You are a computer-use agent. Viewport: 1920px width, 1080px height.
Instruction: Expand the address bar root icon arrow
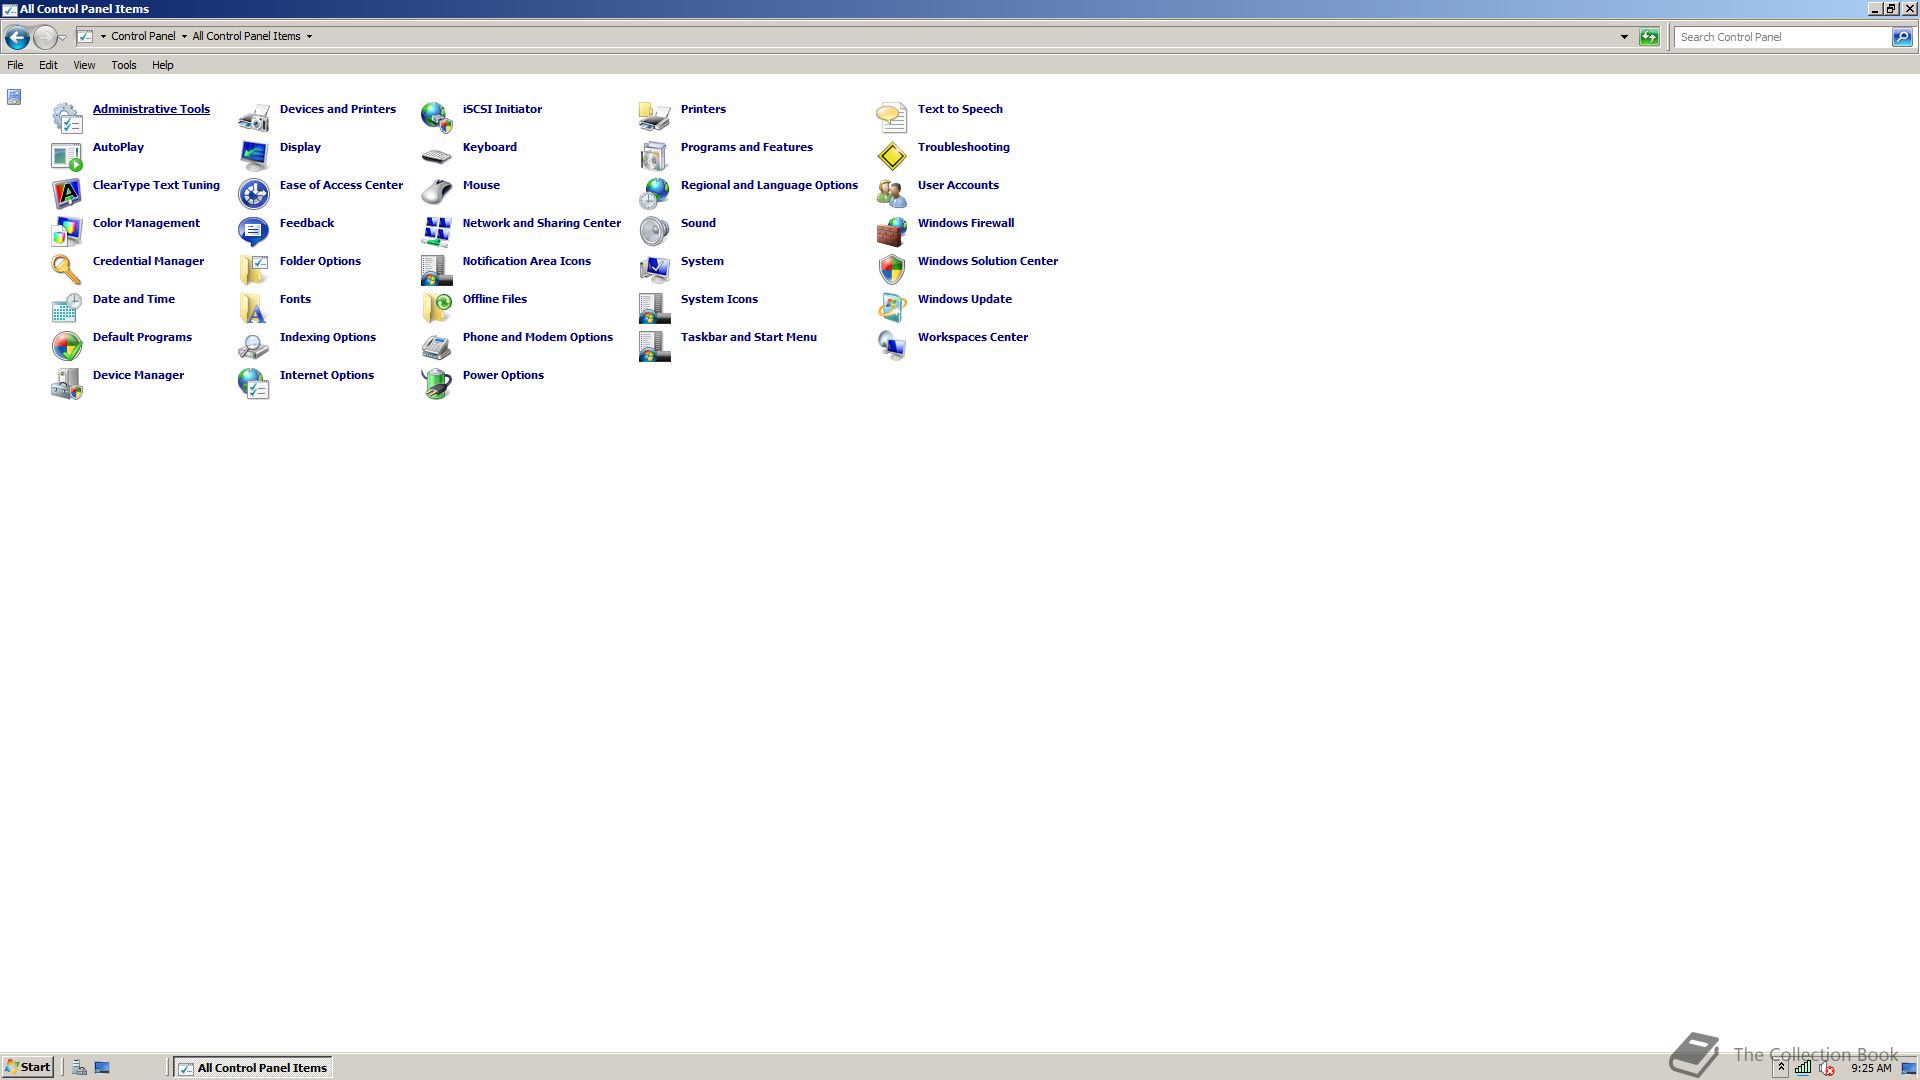(x=103, y=37)
